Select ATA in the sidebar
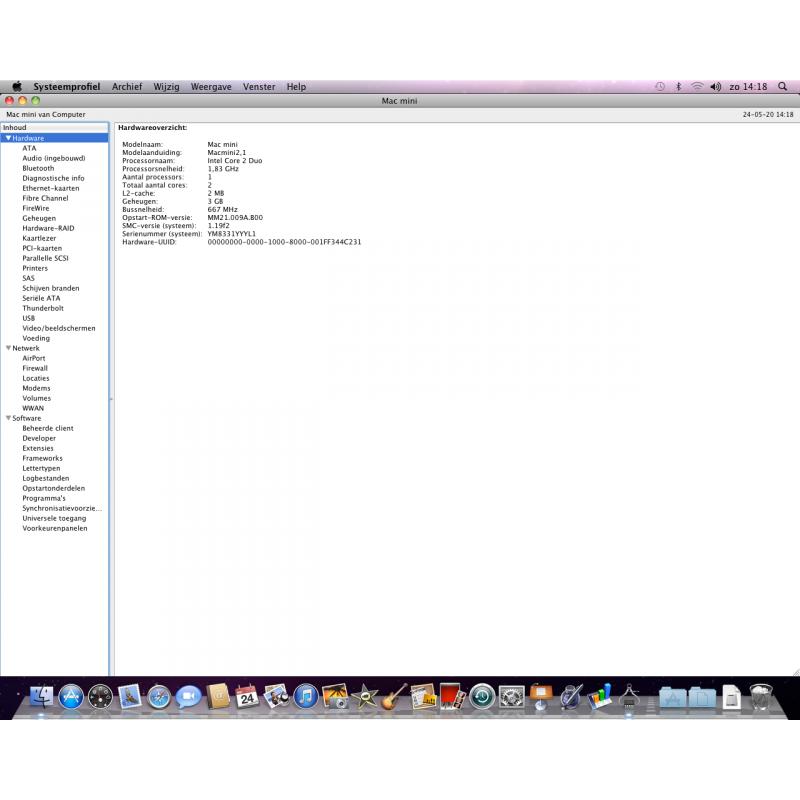Image resolution: width=800 pixels, height=800 pixels. 29,148
